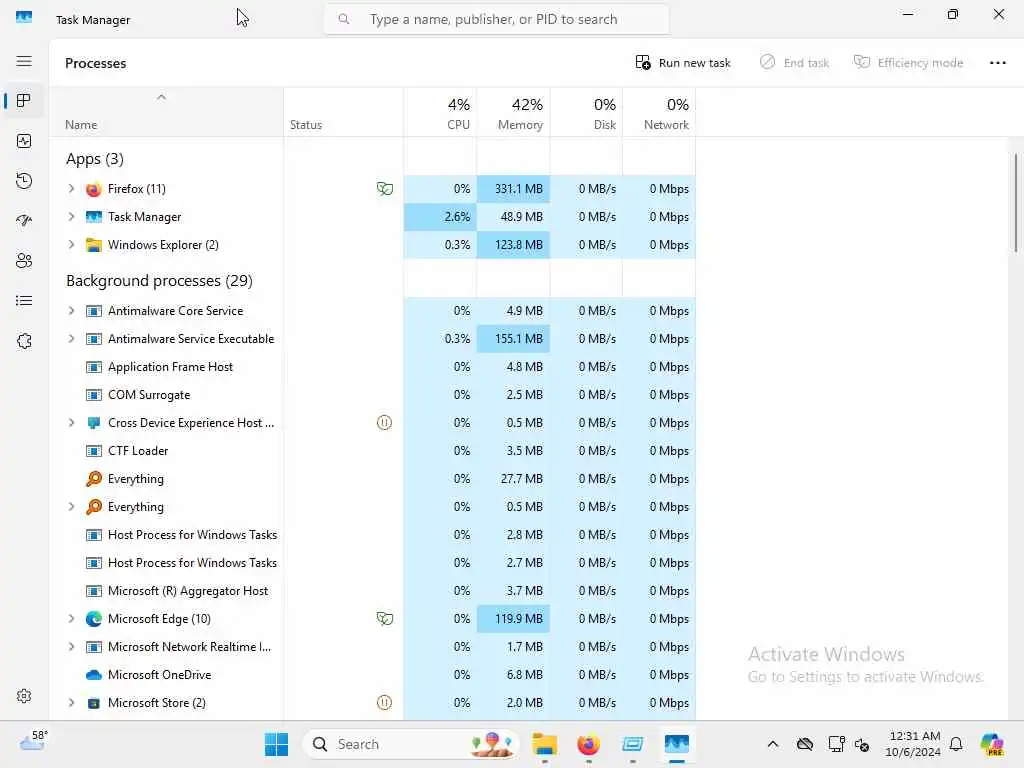The width and height of the screenshot is (1024, 768).
Task: Select the Processes page icon in sidebar
Action: point(24,101)
